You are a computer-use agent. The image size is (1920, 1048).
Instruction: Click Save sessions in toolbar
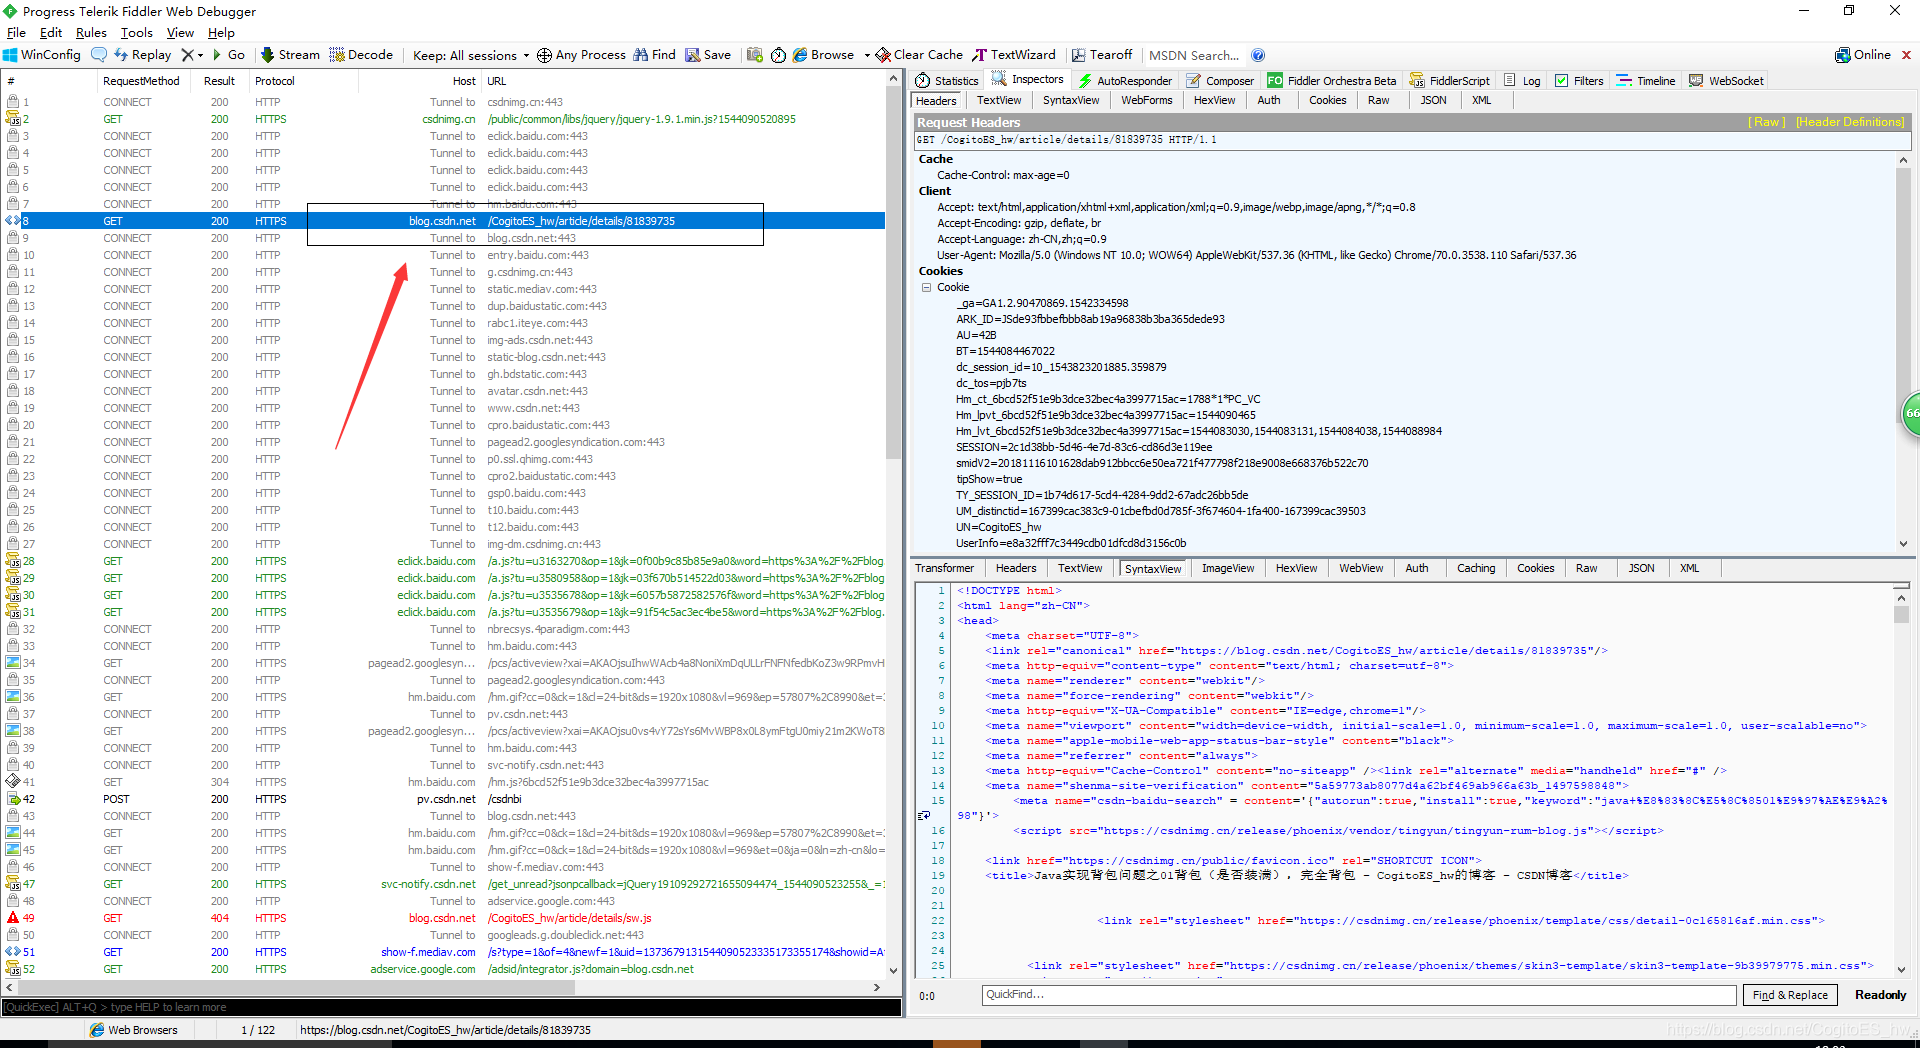pyautogui.click(x=708, y=55)
